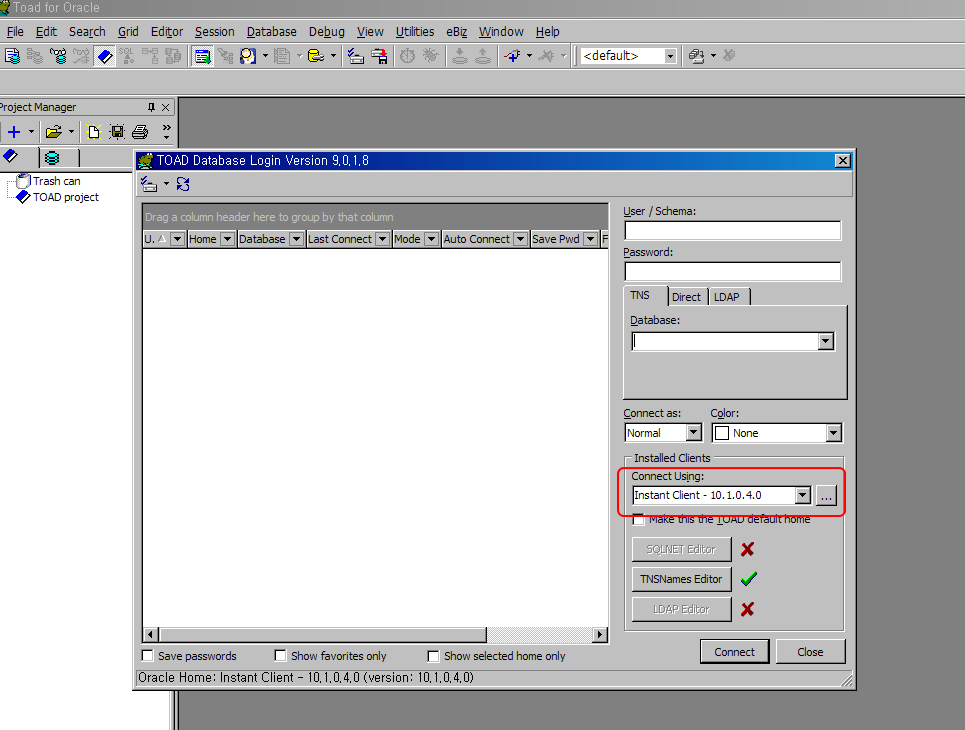Click the User / Schema input field
The image size is (965, 730).
point(732,230)
